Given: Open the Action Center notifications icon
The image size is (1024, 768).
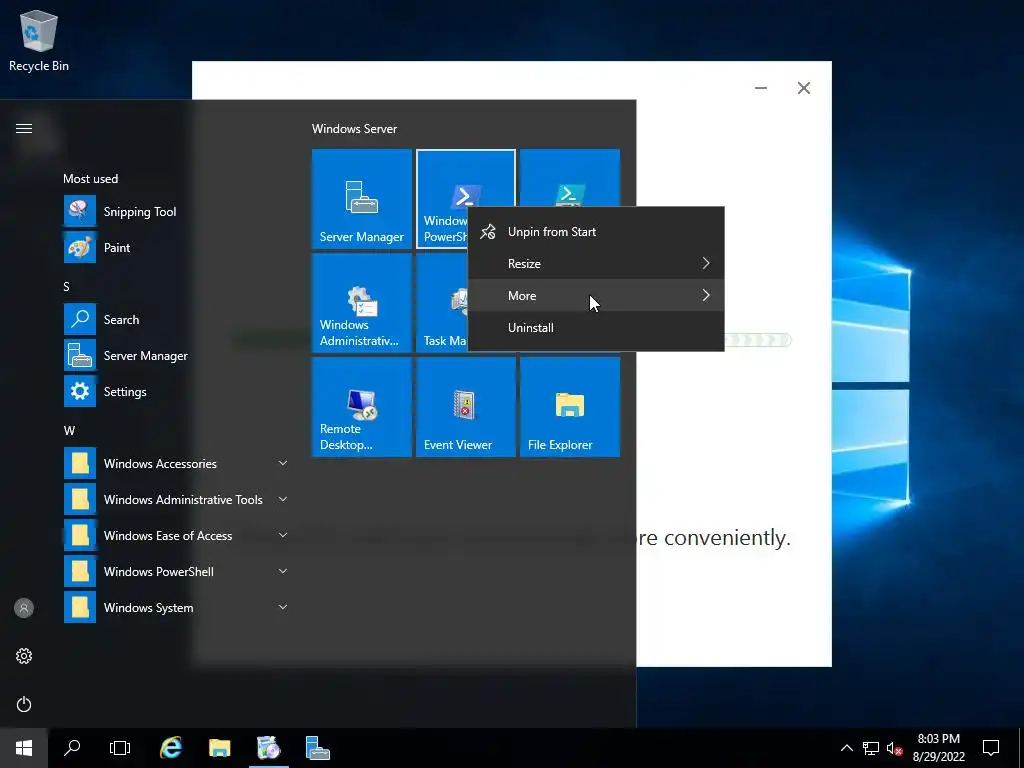Looking at the screenshot, I should pyautogui.click(x=991, y=748).
